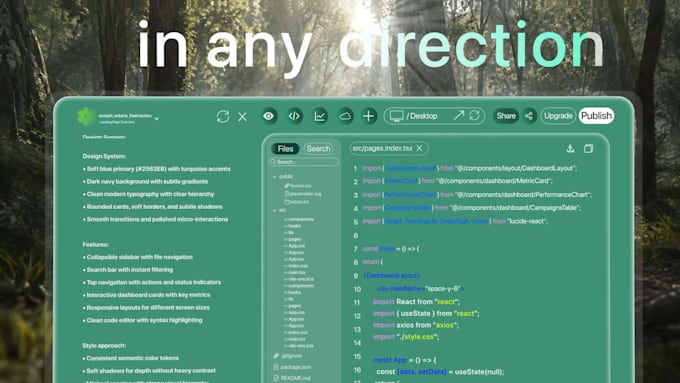Toggle the eye preview mode button
The image size is (680, 383).
(x=269, y=116)
